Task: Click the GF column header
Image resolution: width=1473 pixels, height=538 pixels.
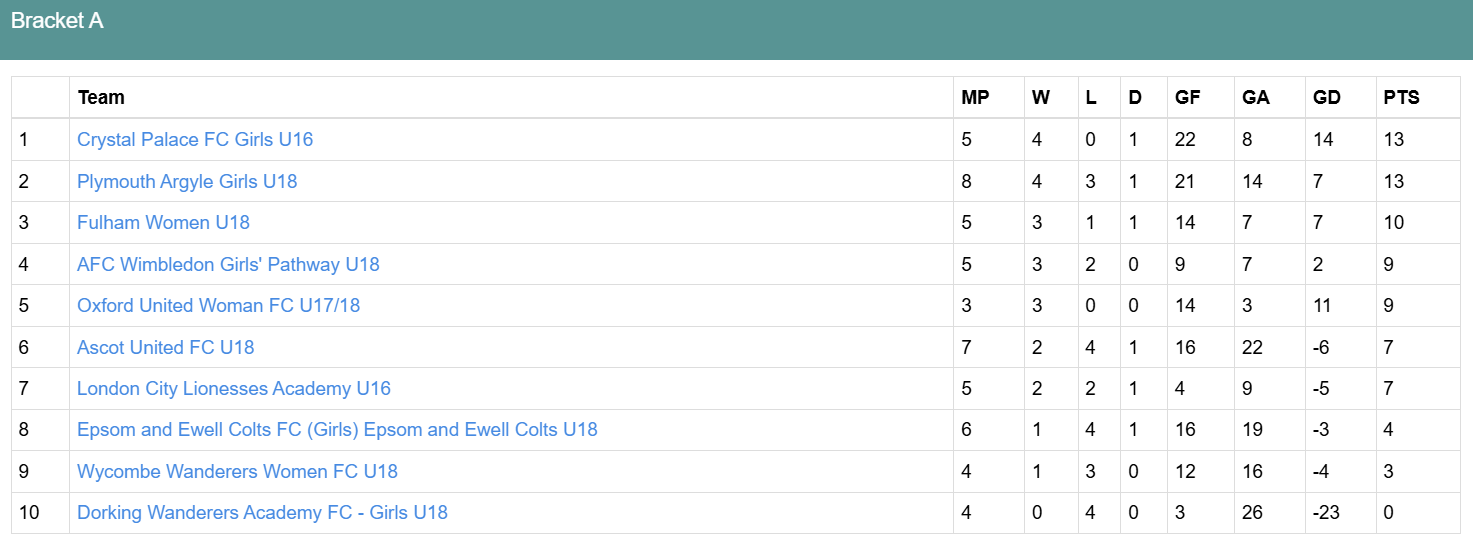Action: click(x=1188, y=97)
